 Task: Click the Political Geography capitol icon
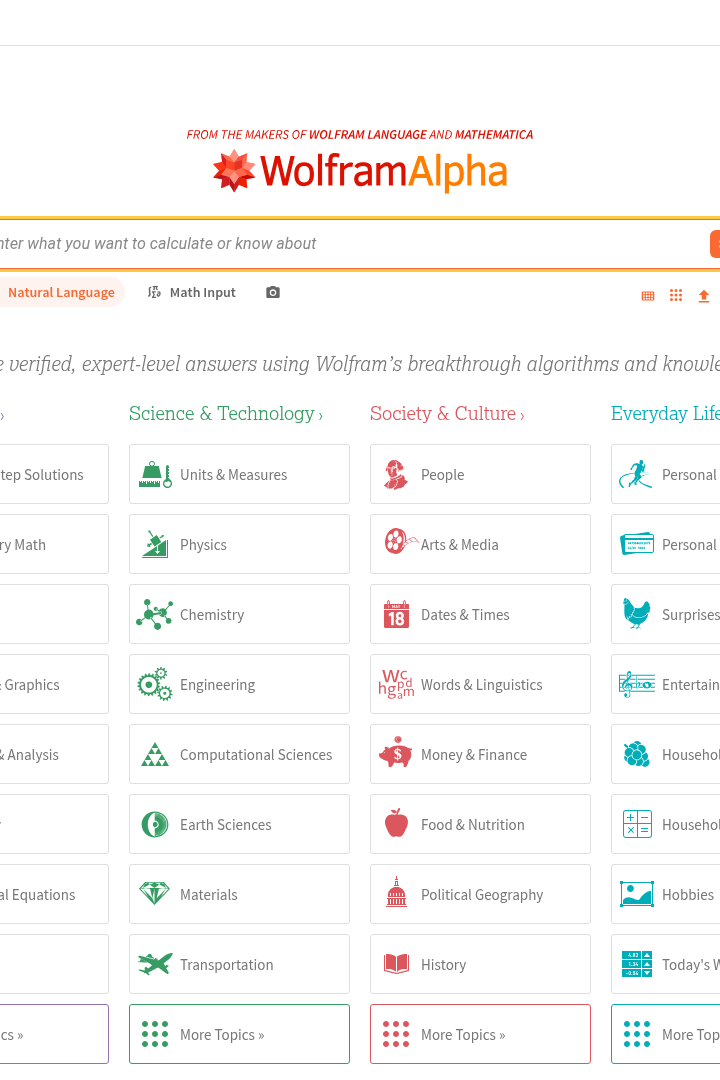396,892
